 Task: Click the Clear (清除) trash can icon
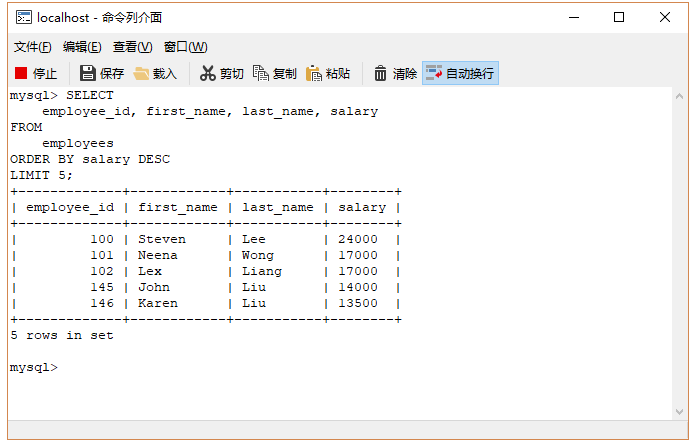[380, 73]
